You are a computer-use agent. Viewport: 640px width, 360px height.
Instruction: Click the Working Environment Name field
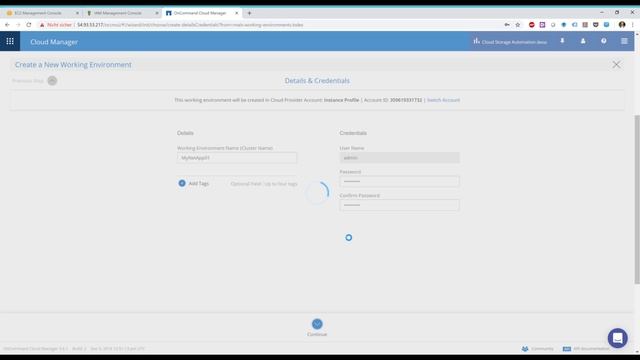click(237, 158)
